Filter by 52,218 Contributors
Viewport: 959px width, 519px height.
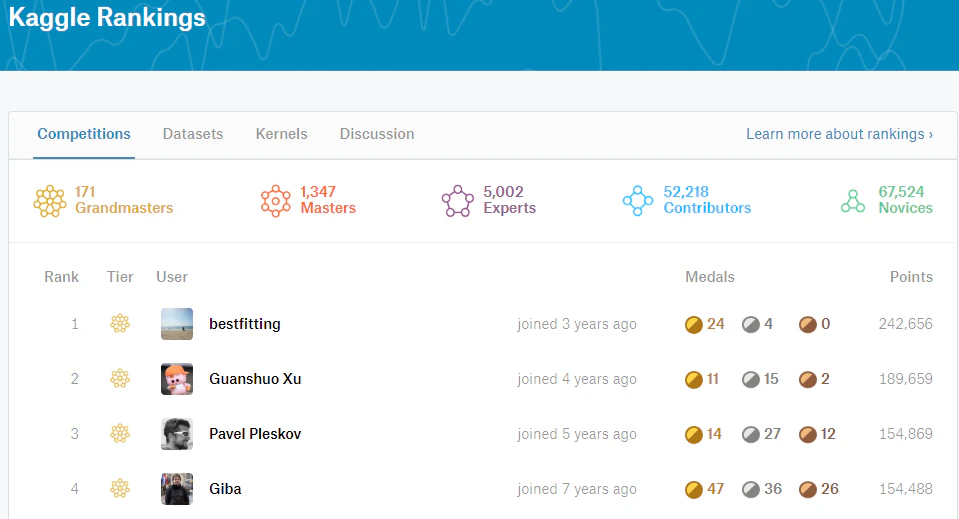[707, 200]
